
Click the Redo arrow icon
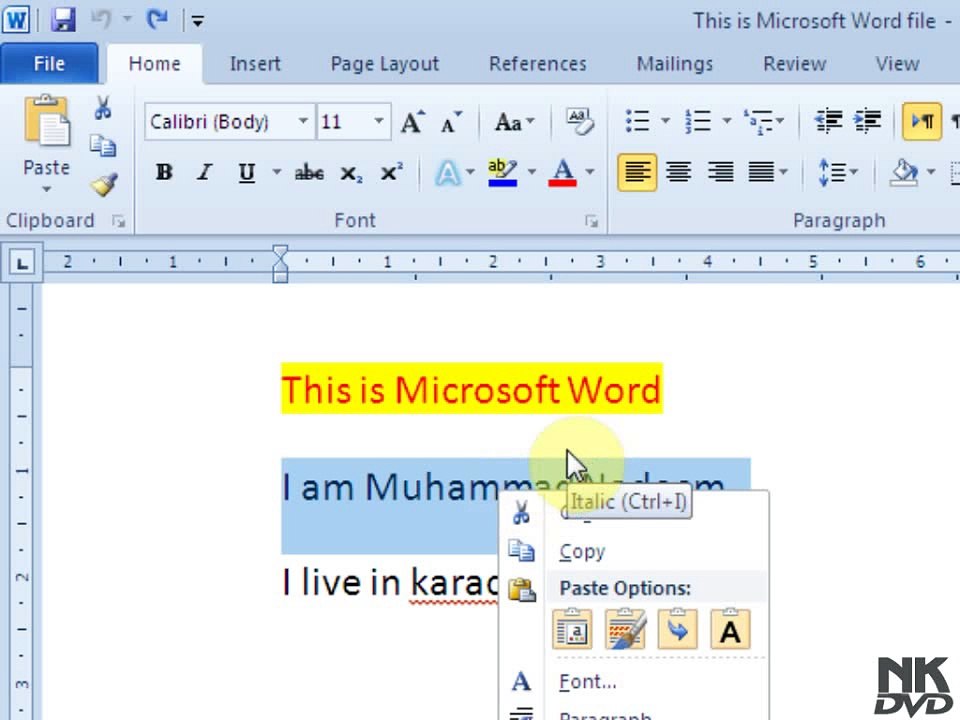(157, 20)
